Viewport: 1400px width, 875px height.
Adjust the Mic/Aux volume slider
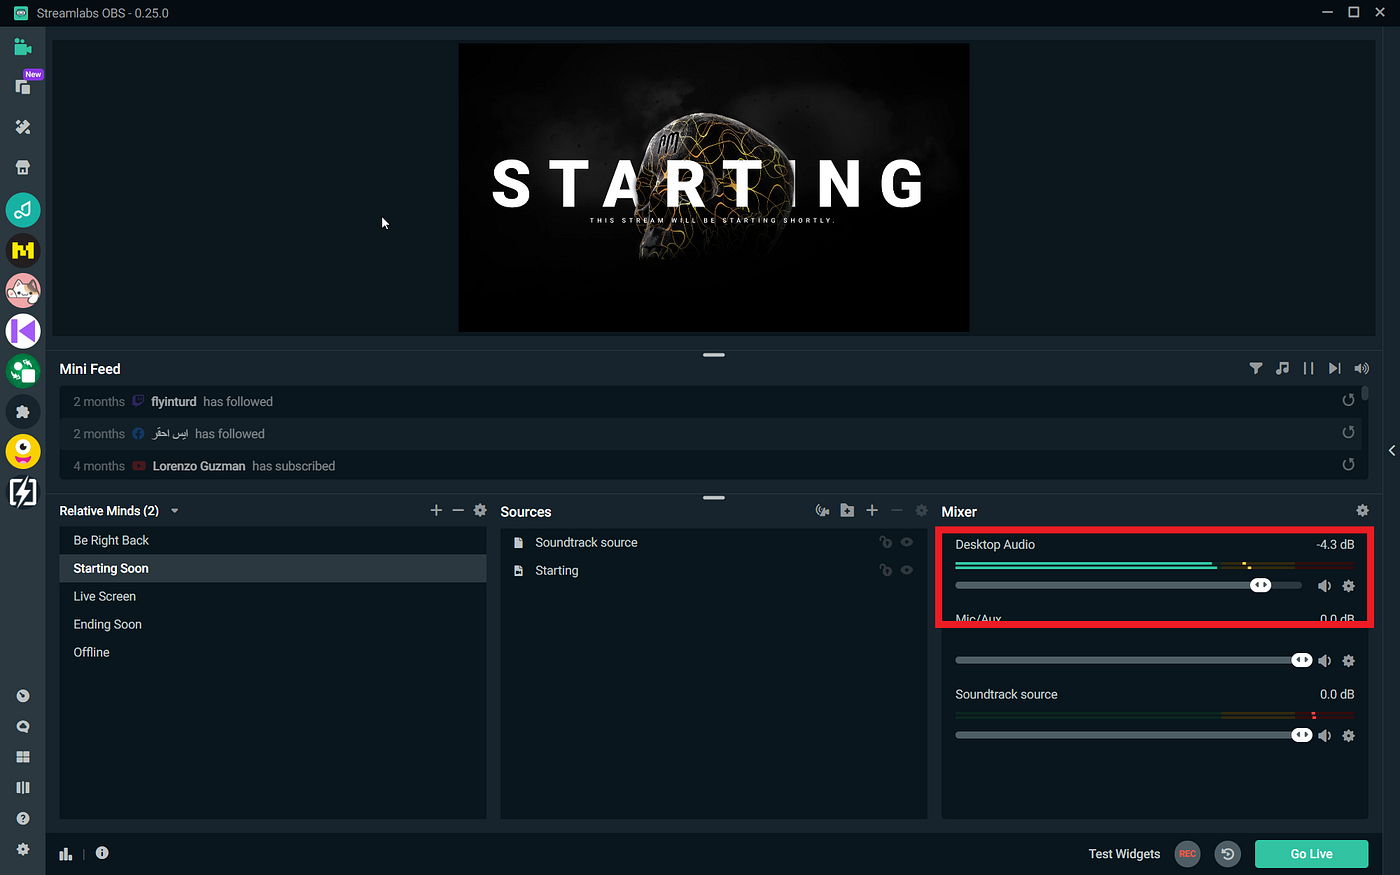click(x=1133, y=660)
